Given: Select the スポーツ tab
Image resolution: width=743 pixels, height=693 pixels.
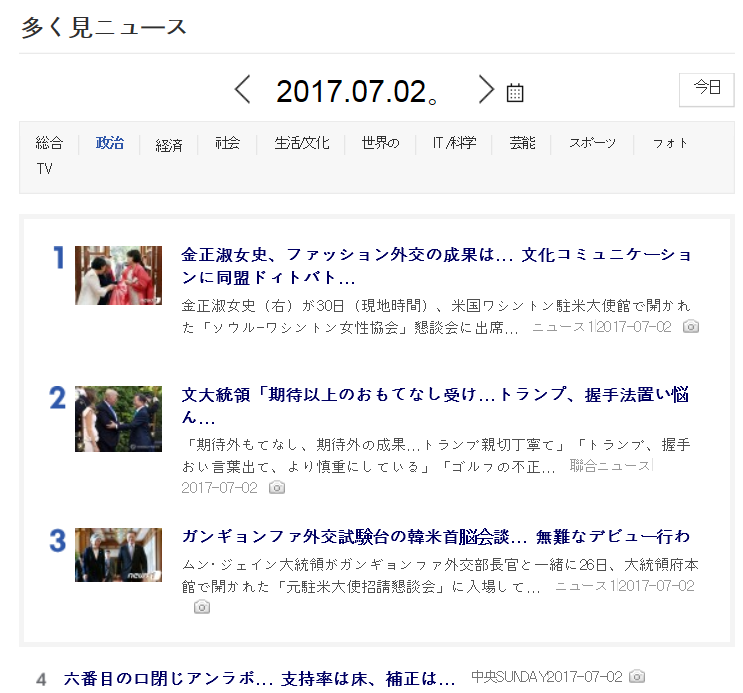Looking at the screenshot, I should 592,143.
